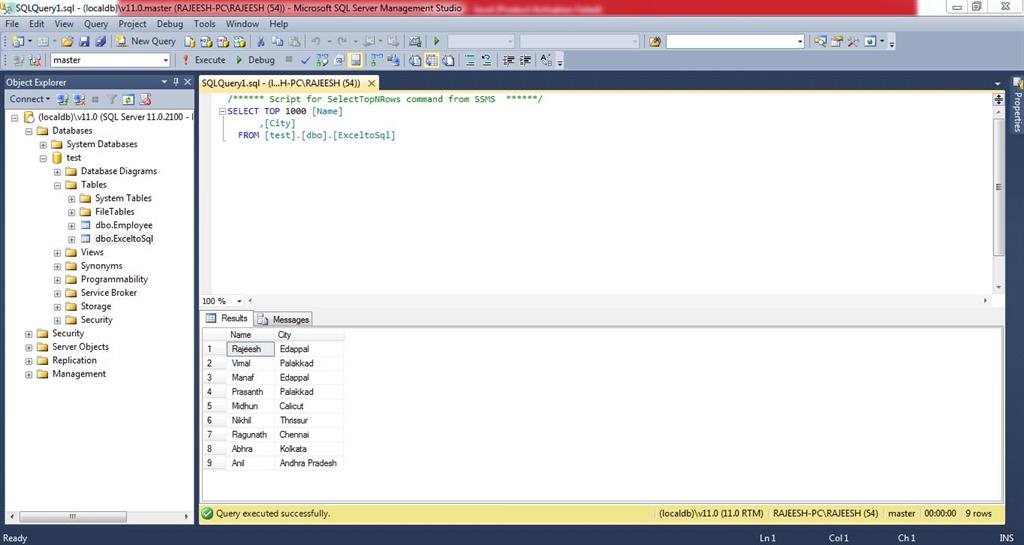The image size is (1024, 545).
Task: Click the Cut scissors icon
Action: (261, 42)
